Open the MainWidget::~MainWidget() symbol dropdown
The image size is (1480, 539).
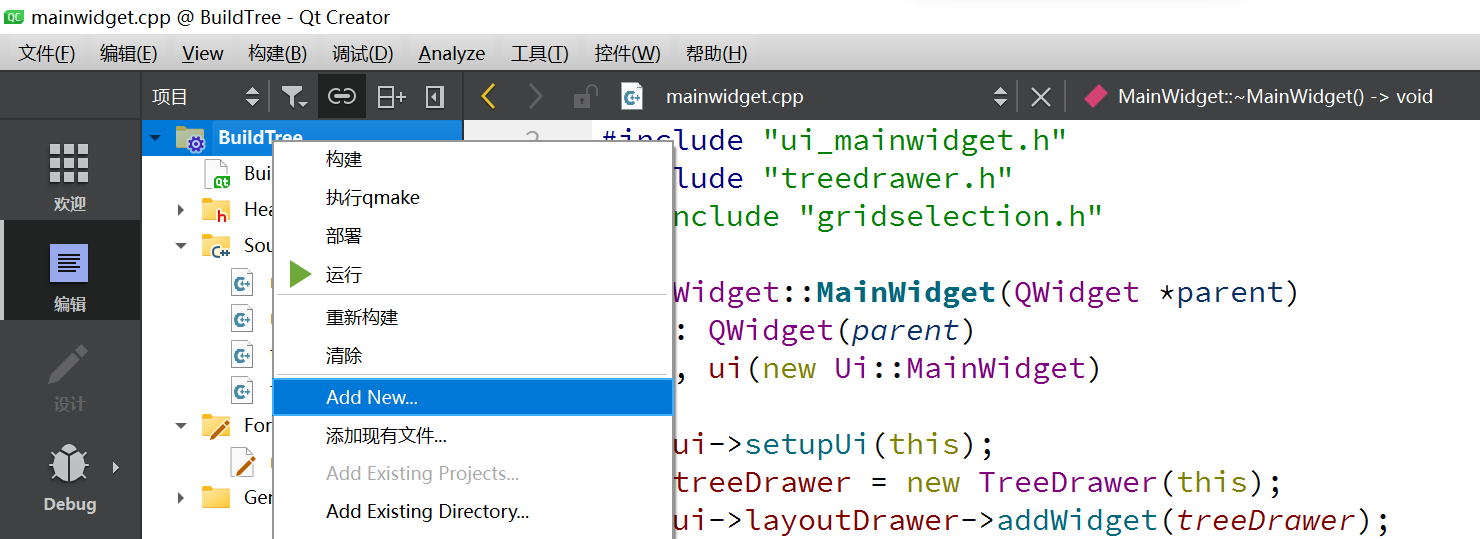click(1275, 97)
